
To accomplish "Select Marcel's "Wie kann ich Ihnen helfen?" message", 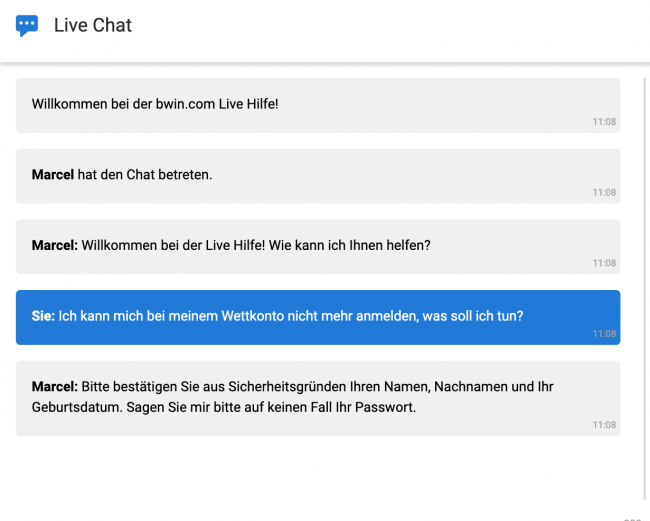I will pyautogui.click(x=318, y=247).
